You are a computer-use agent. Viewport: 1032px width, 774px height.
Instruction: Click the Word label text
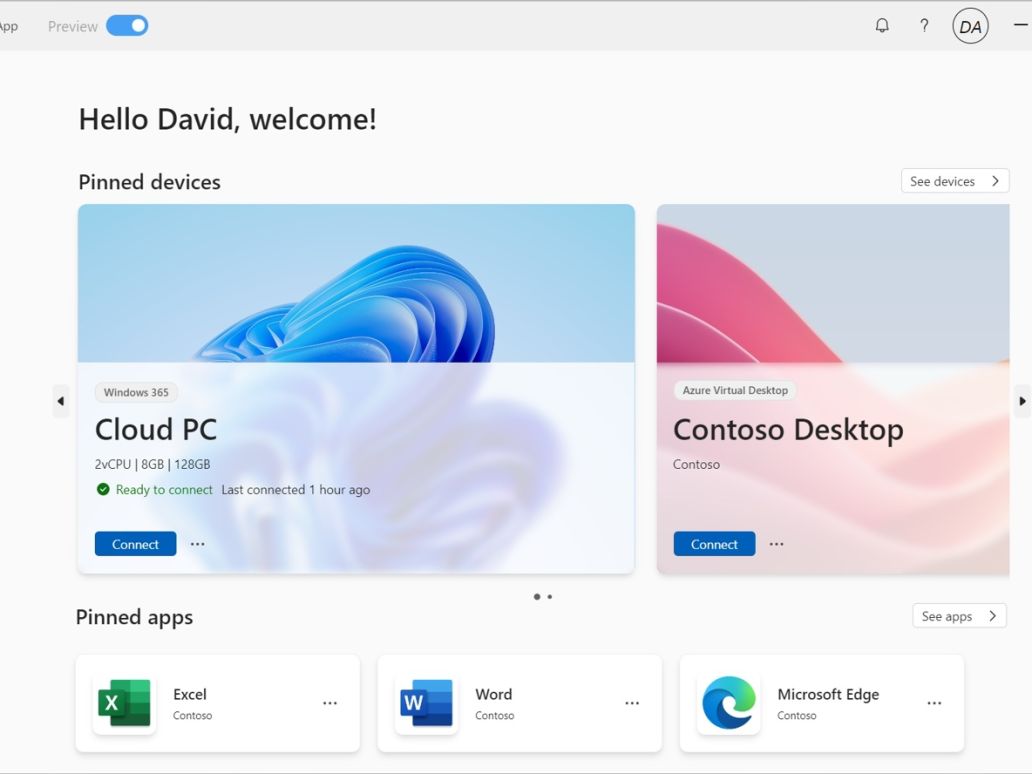tap(494, 694)
